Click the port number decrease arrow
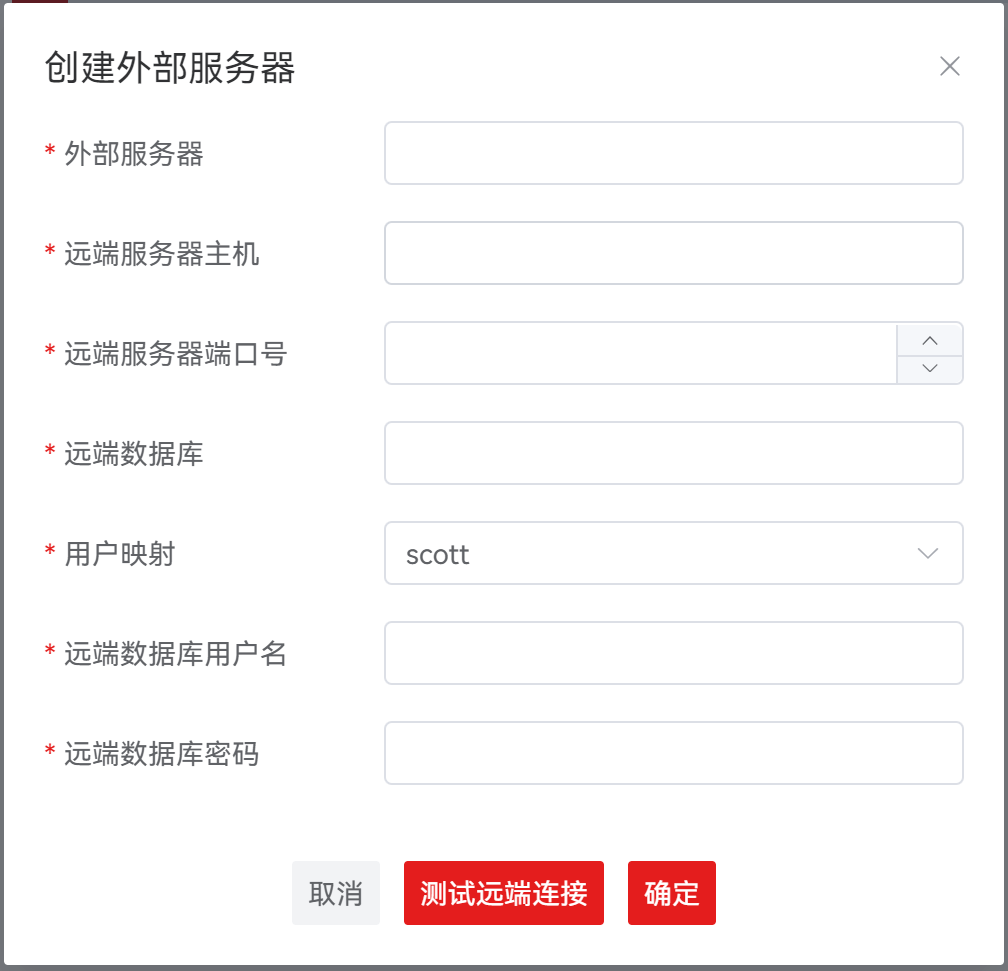Image resolution: width=1008 pixels, height=971 pixels. coord(930,369)
